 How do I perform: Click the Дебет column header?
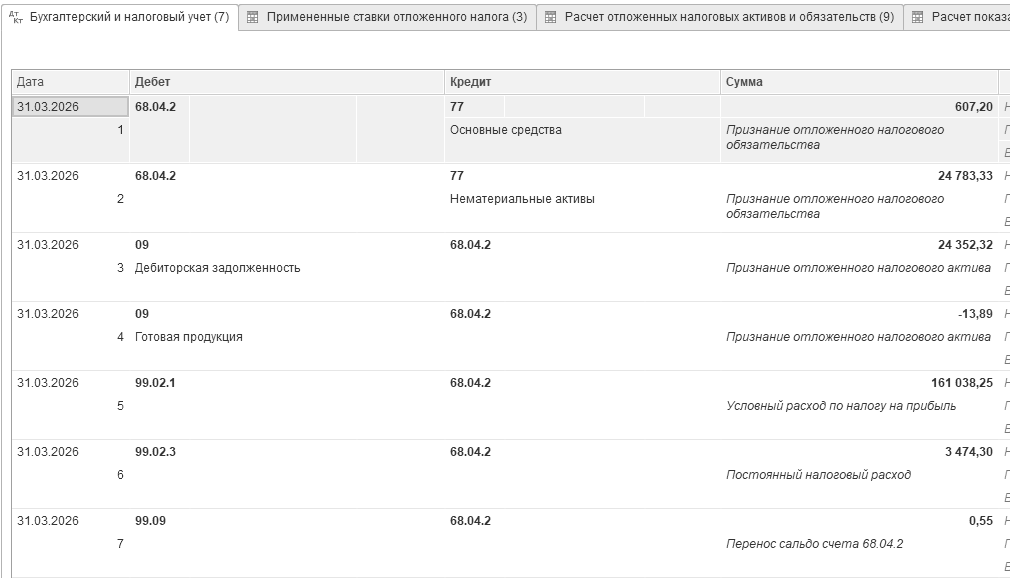click(x=286, y=82)
